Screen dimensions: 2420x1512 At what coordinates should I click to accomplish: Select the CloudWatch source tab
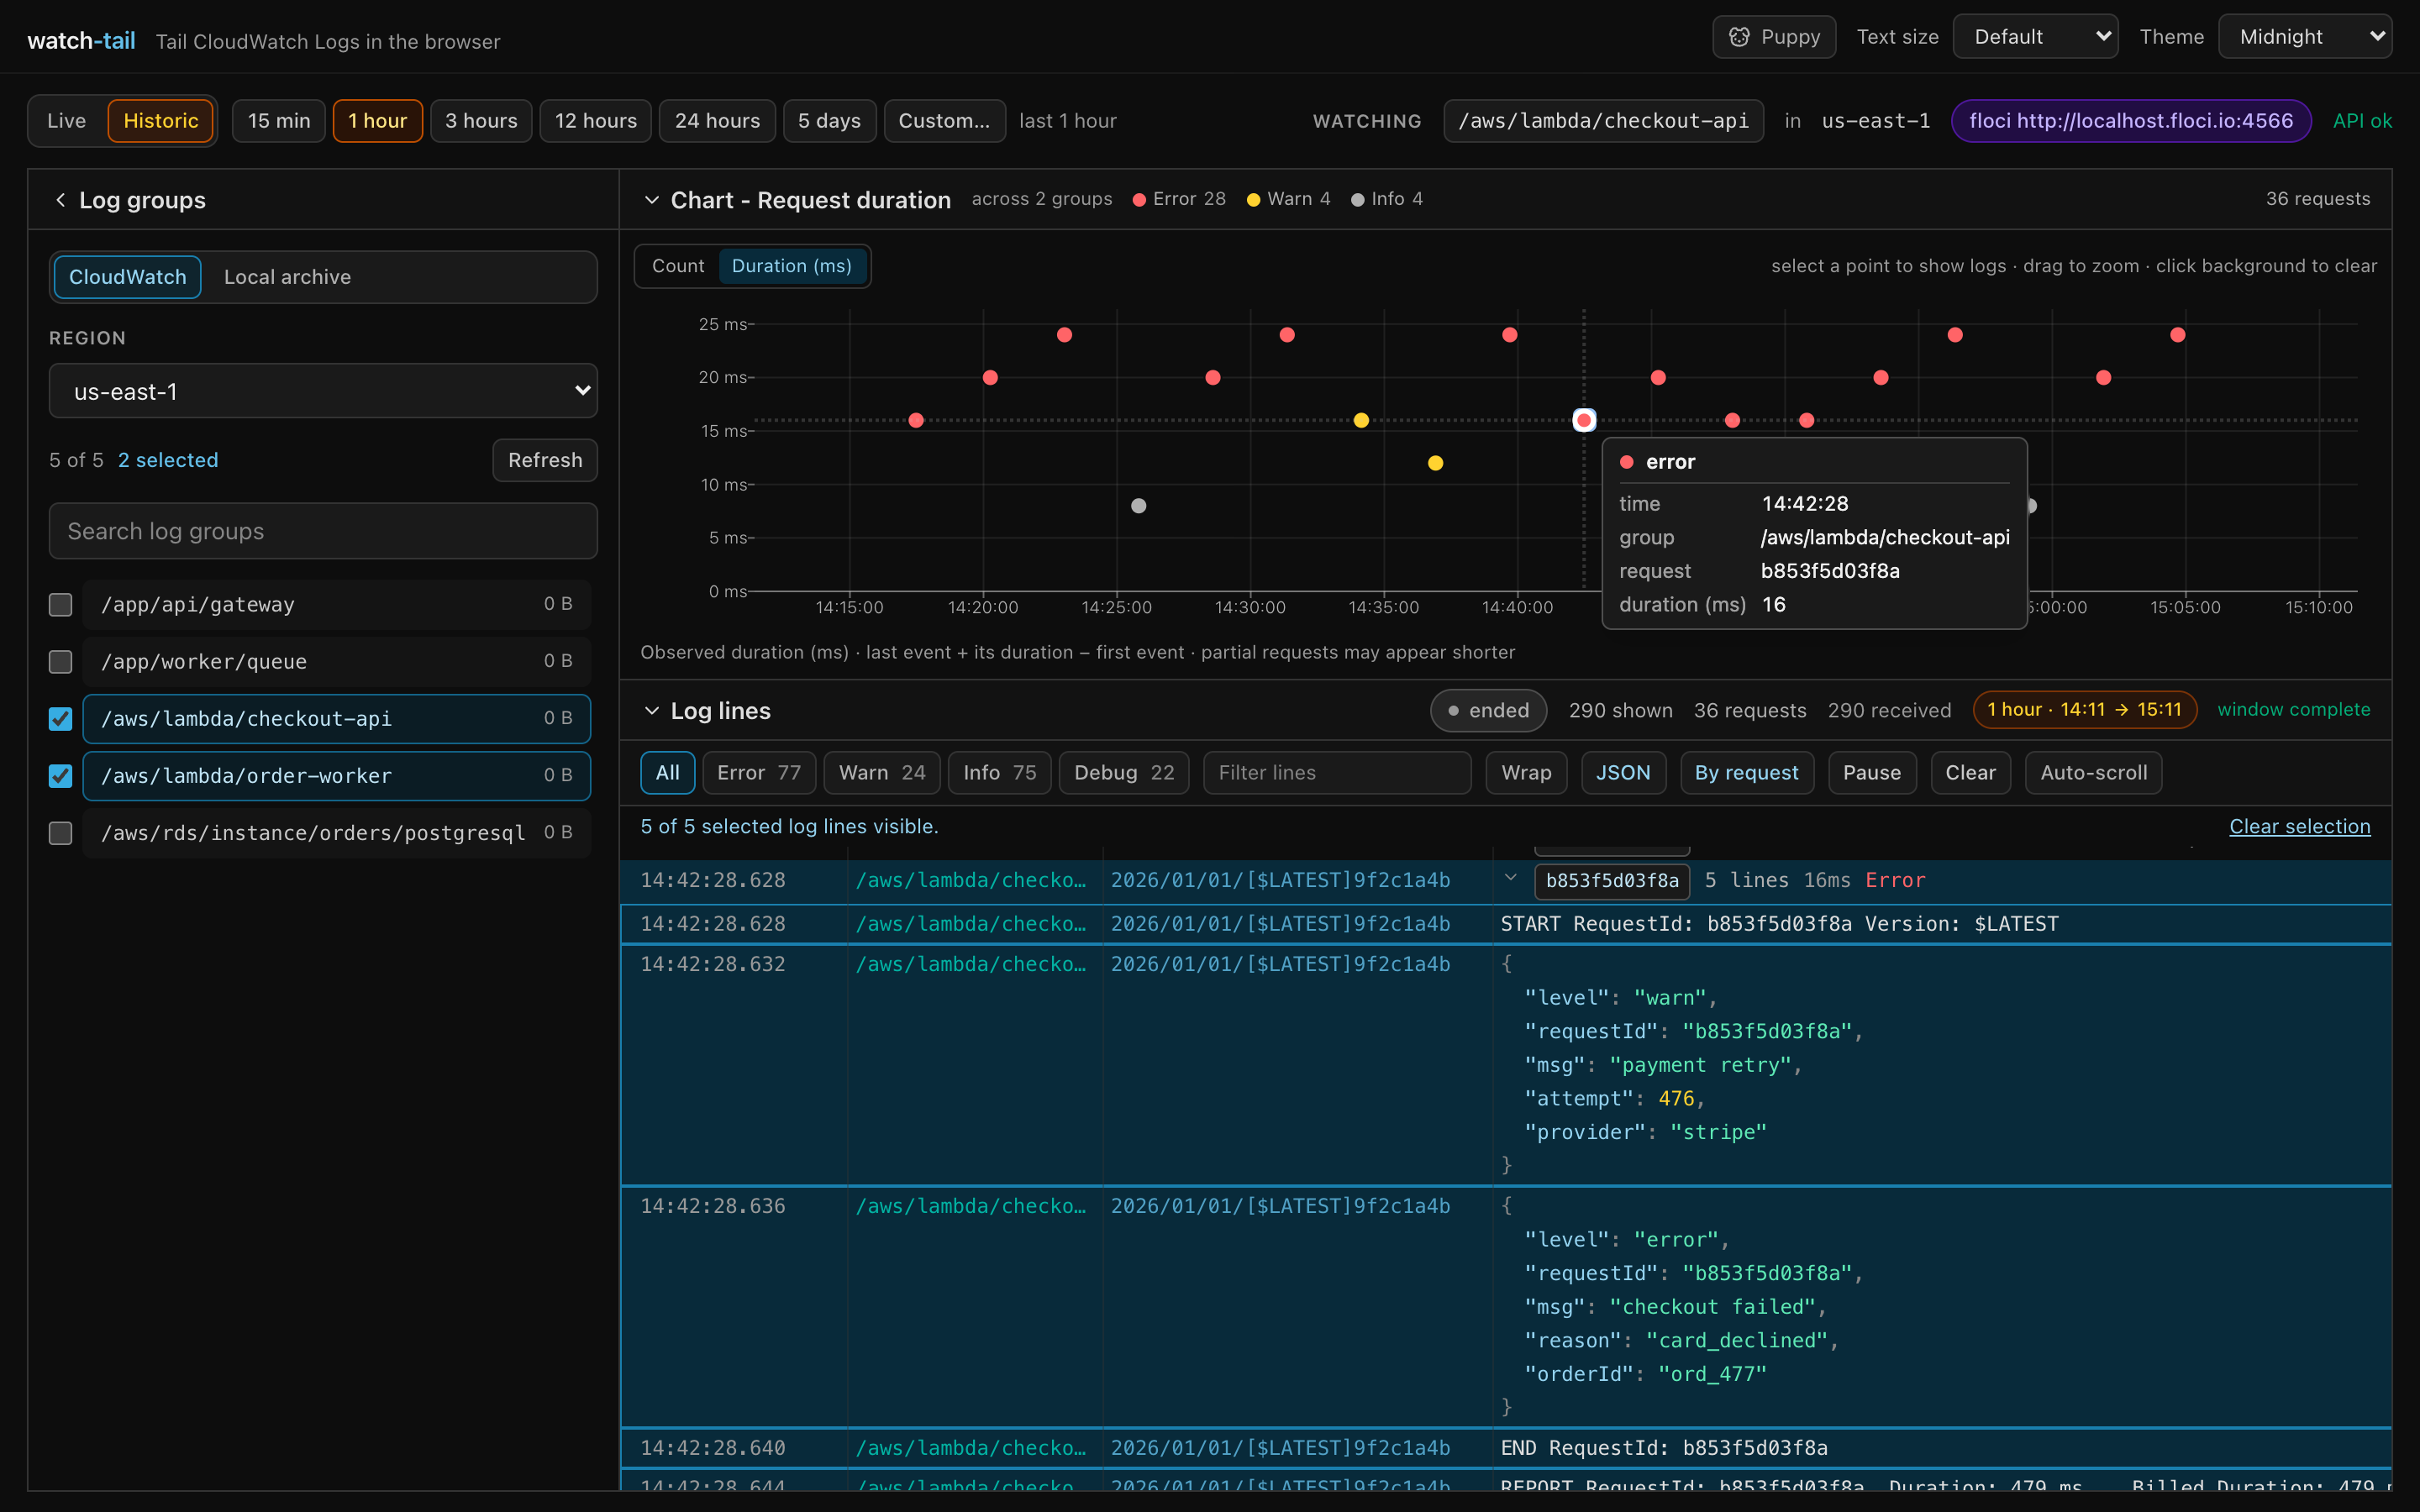(127, 277)
